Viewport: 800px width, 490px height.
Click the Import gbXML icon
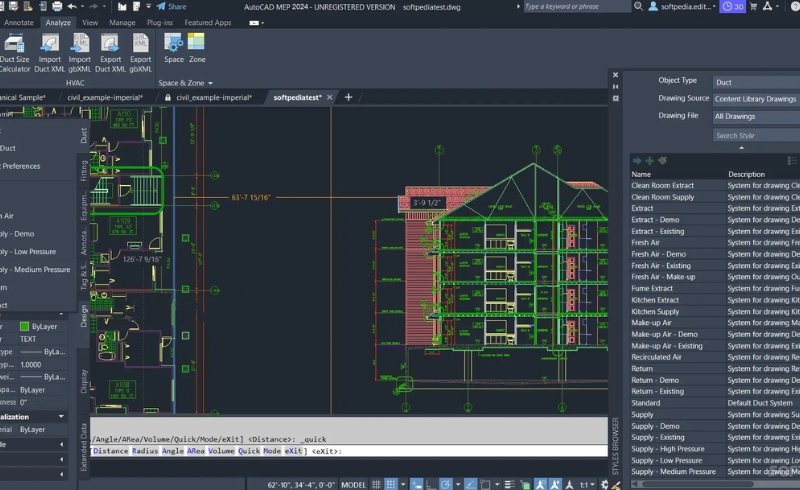pyautogui.click(x=80, y=43)
